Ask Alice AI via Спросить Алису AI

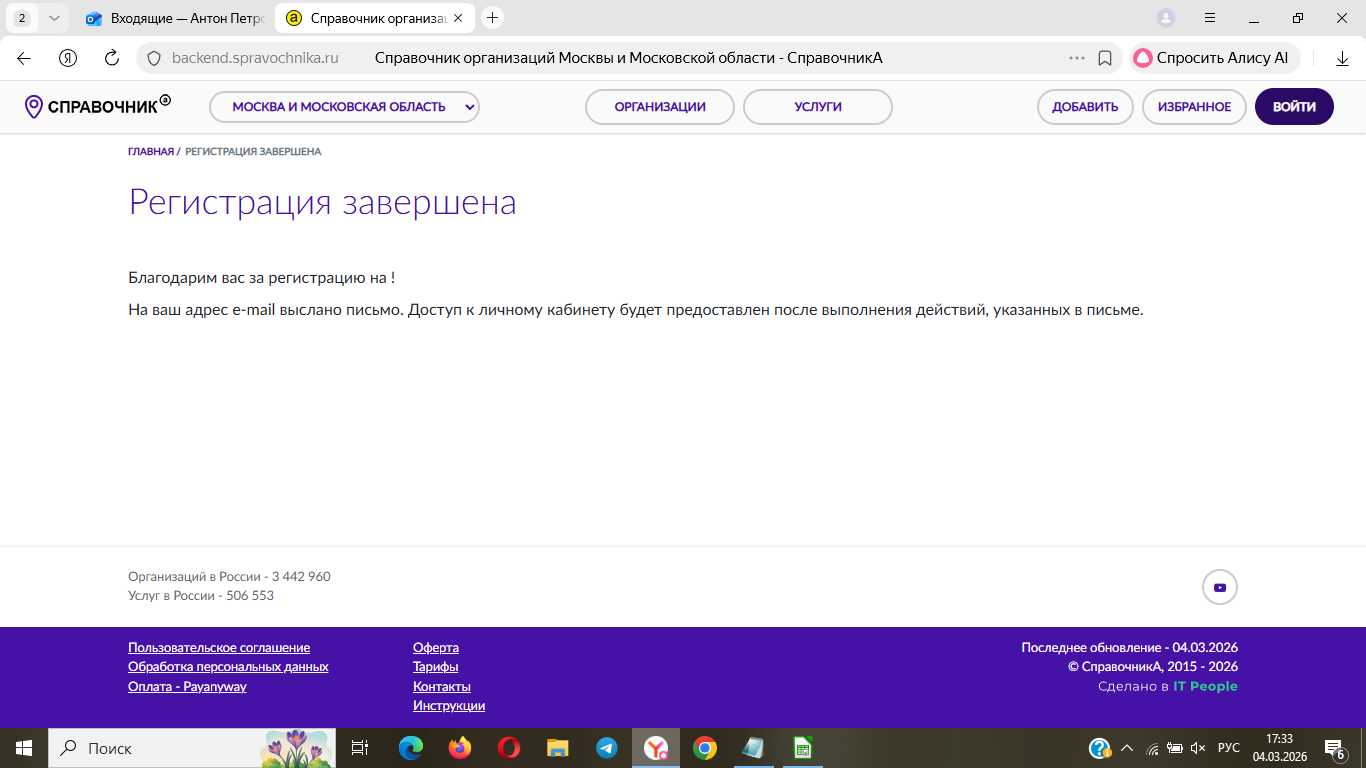point(1215,58)
